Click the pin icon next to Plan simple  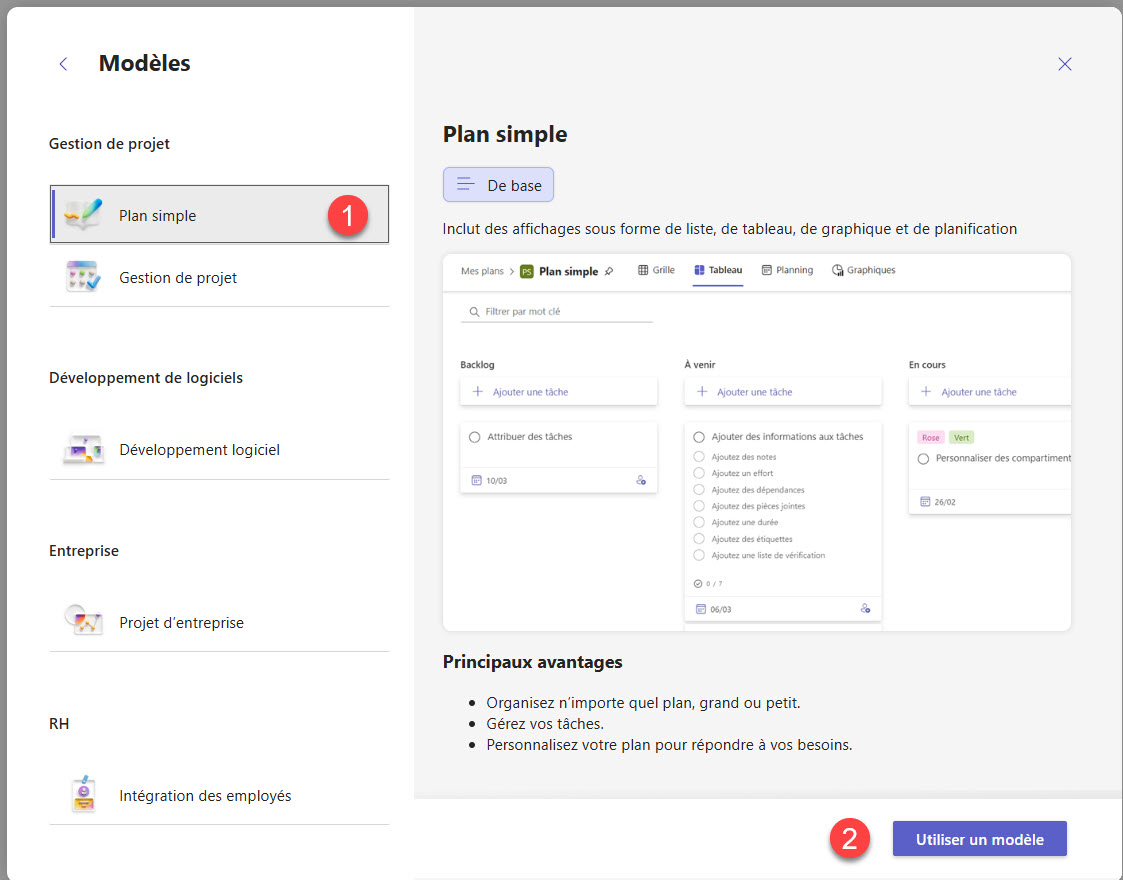[609, 271]
